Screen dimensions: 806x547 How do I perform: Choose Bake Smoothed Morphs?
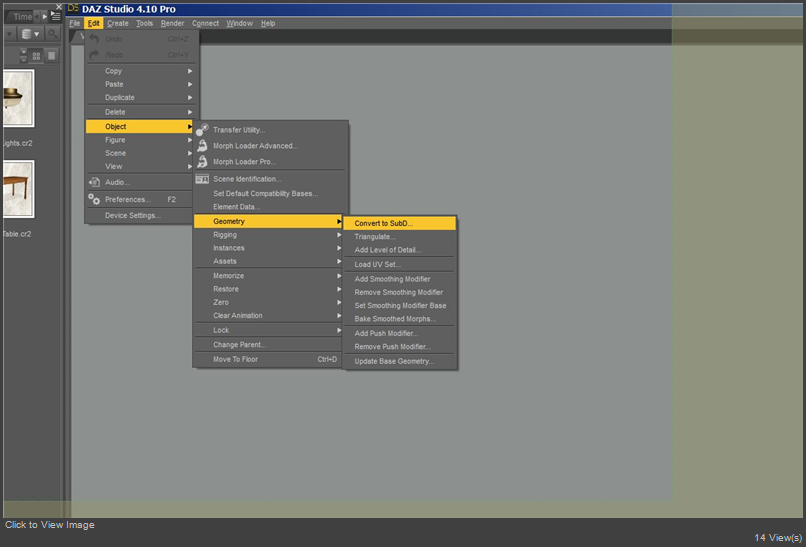pos(399,319)
